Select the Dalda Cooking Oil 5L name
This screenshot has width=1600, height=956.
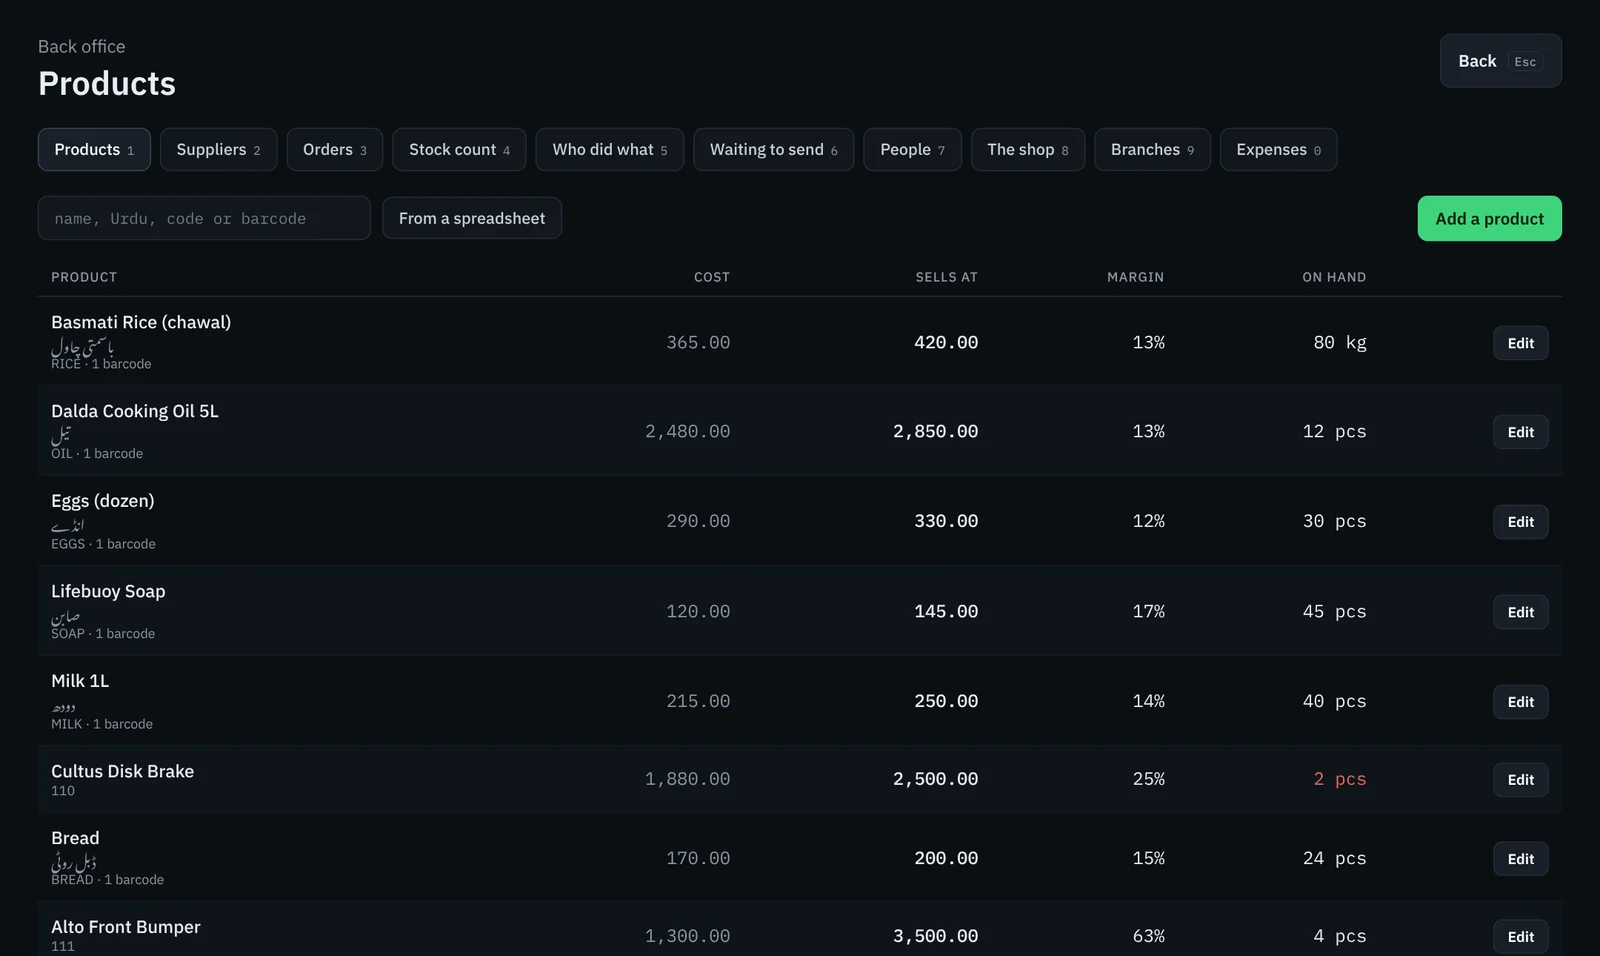point(135,411)
